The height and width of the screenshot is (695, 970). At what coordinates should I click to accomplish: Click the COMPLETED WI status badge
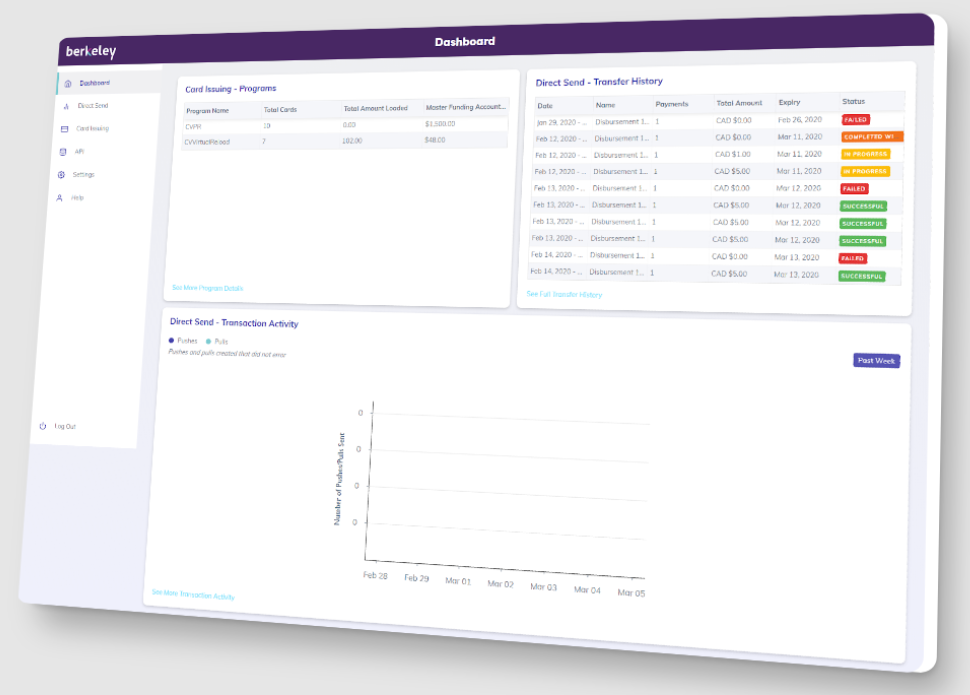click(x=873, y=137)
